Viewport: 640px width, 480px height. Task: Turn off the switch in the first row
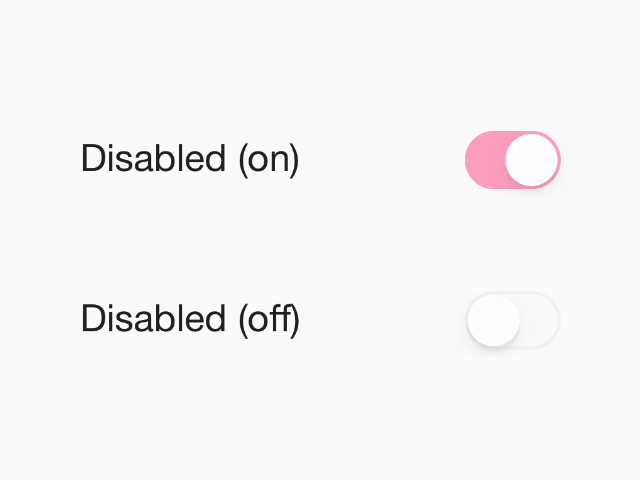pos(512,160)
